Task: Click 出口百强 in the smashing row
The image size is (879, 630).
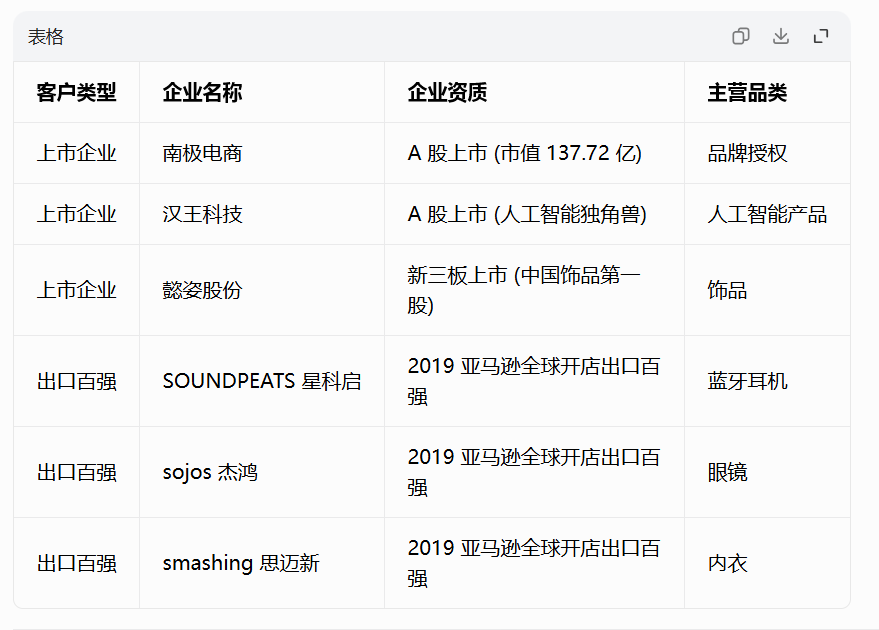Action: point(77,563)
